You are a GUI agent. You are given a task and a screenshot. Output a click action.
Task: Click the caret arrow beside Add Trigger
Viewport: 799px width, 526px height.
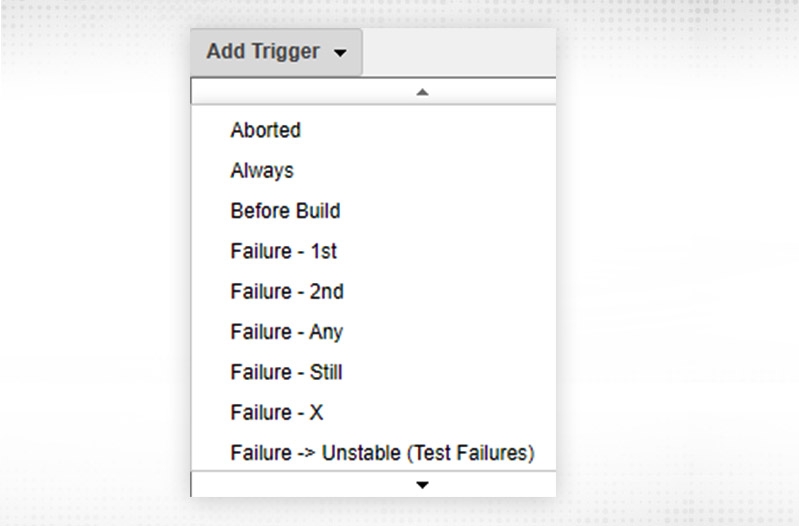pos(340,53)
